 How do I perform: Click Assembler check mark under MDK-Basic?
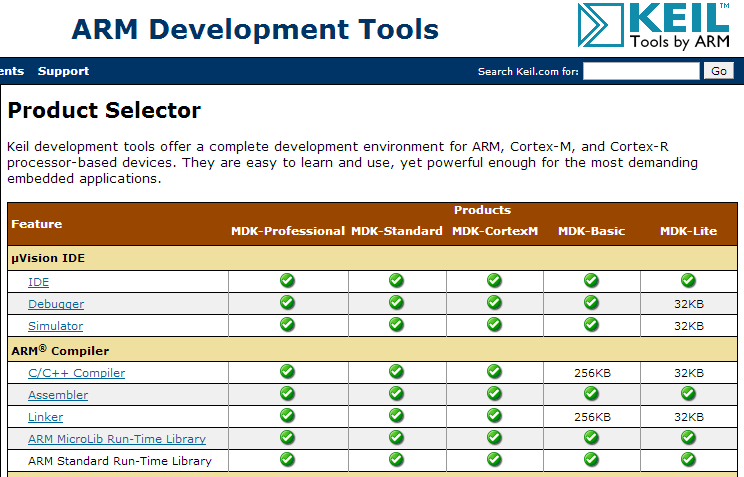pyautogui.click(x=591, y=393)
